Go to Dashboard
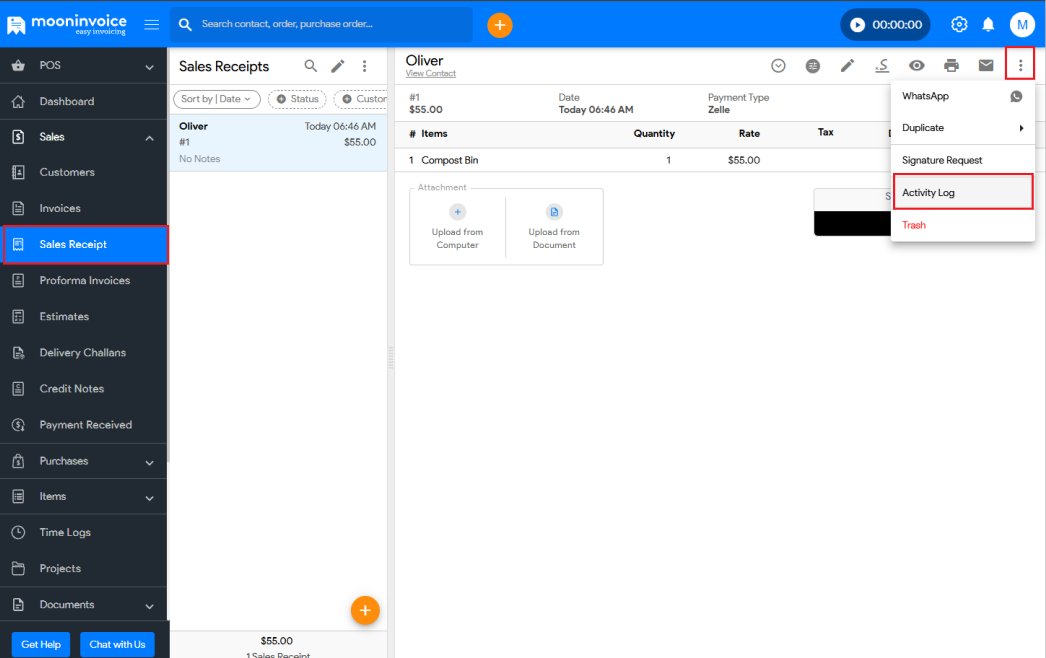 pos(83,101)
